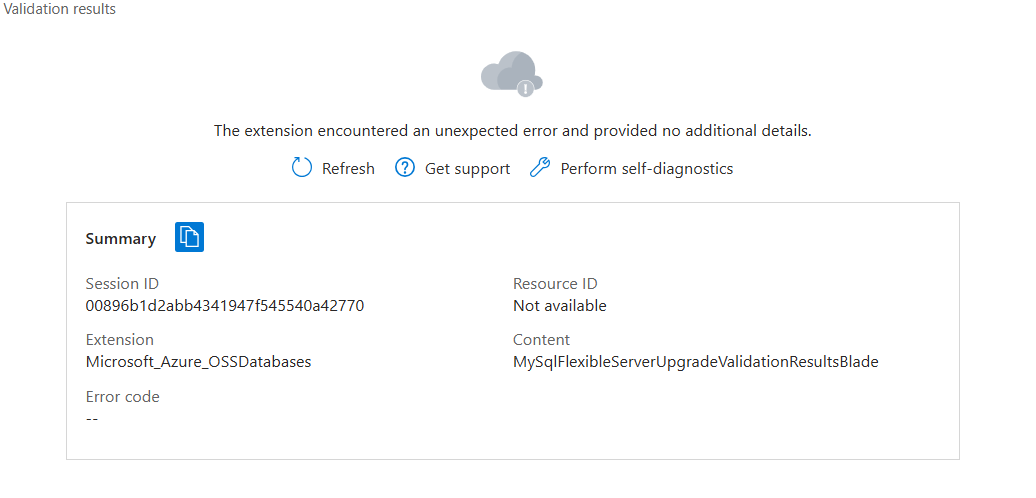This screenshot has height=498, width=1036.
Task: Select the Session ID value 00896b1d2abb...
Action: pos(225,306)
